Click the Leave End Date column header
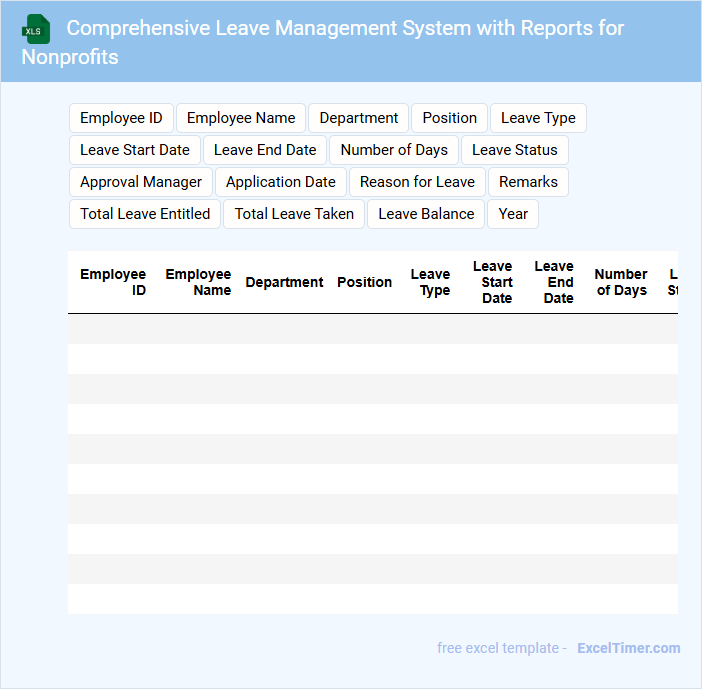Image resolution: width=702 pixels, height=689 pixels. (554, 282)
